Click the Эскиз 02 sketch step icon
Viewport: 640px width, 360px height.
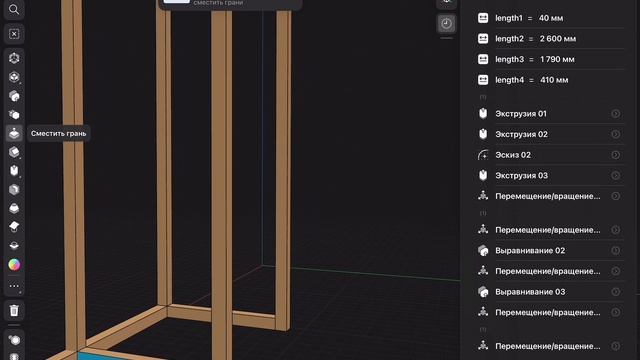tap(483, 155)
